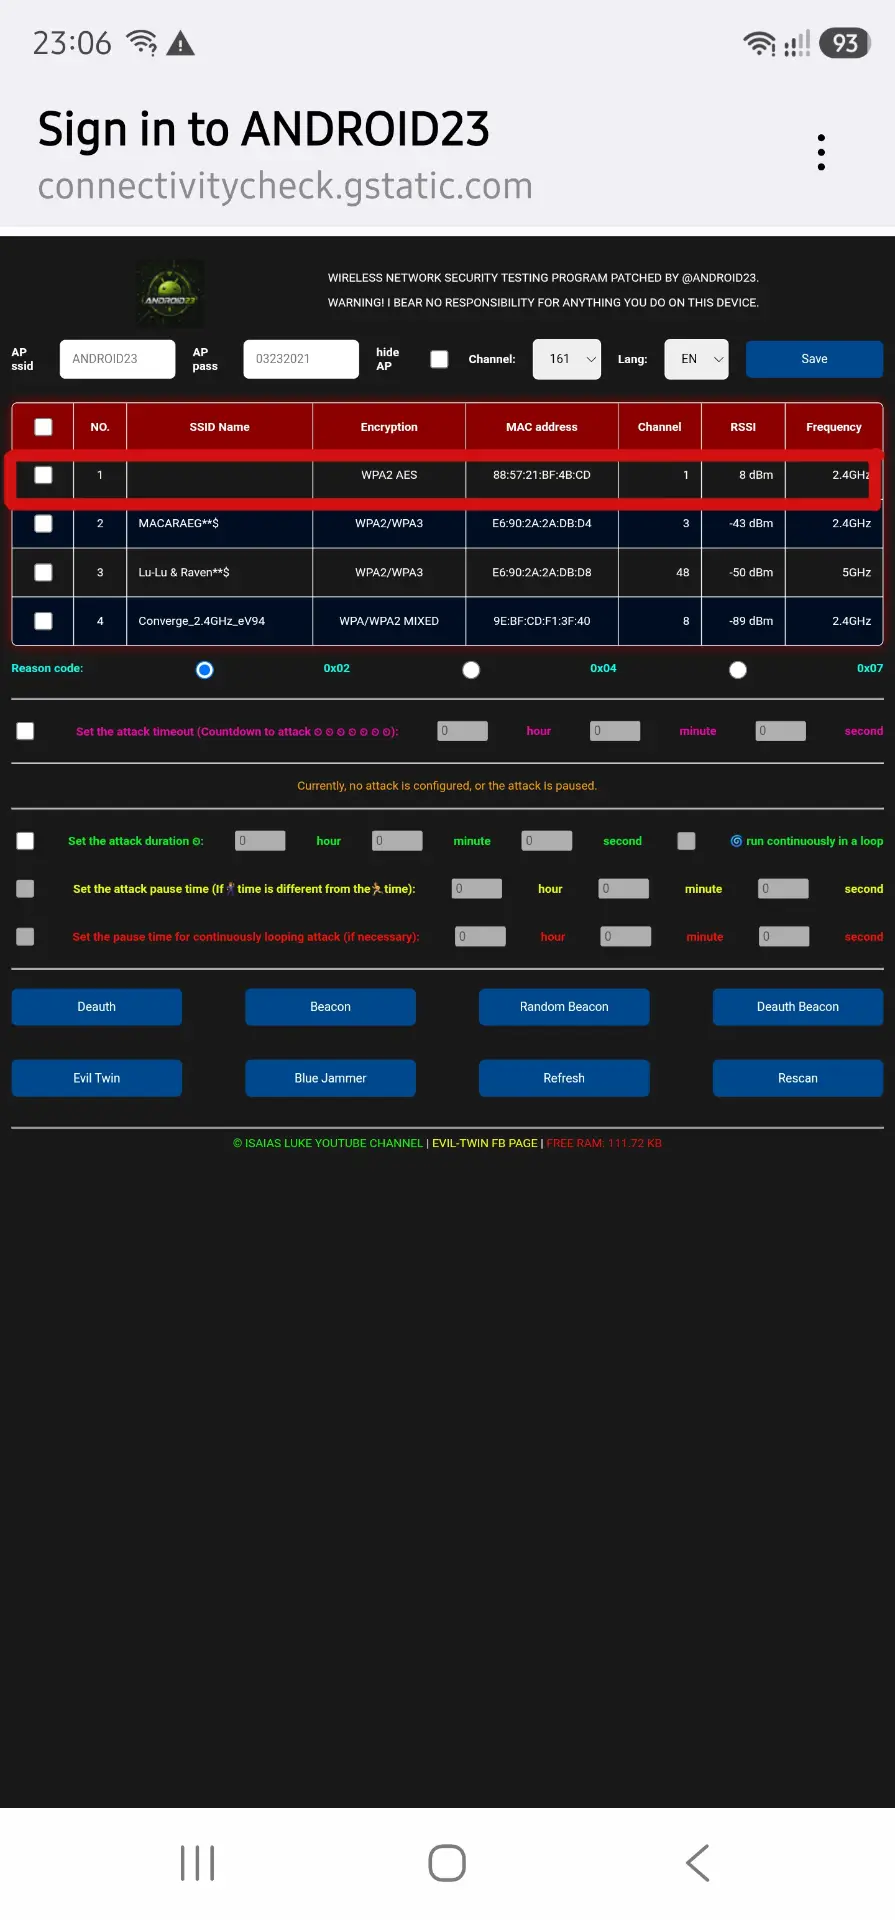Tap the cellular signal bars icon
This screenshot has width=895, height=1920.
click(797, 43)
